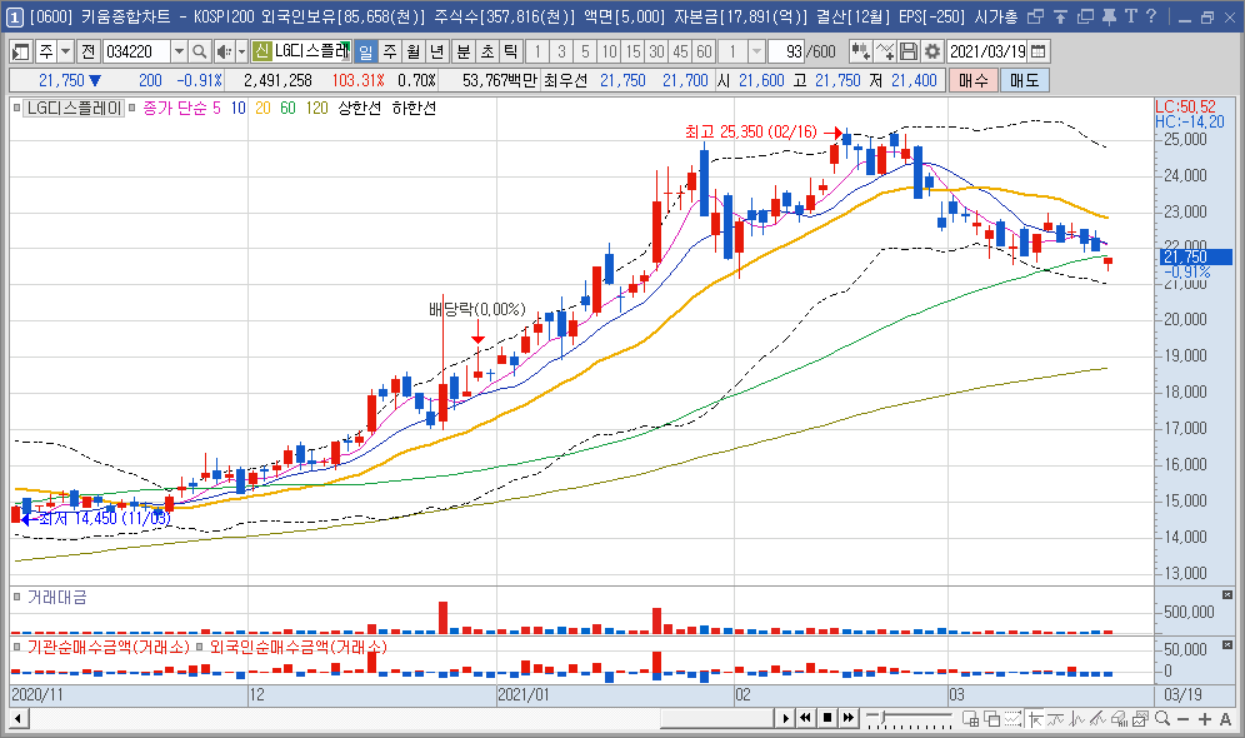The height and width of the screenshot is (738, 1245).
Task: Click the 배당락(0.00%) chart annotation
Action: coord(477,310)
